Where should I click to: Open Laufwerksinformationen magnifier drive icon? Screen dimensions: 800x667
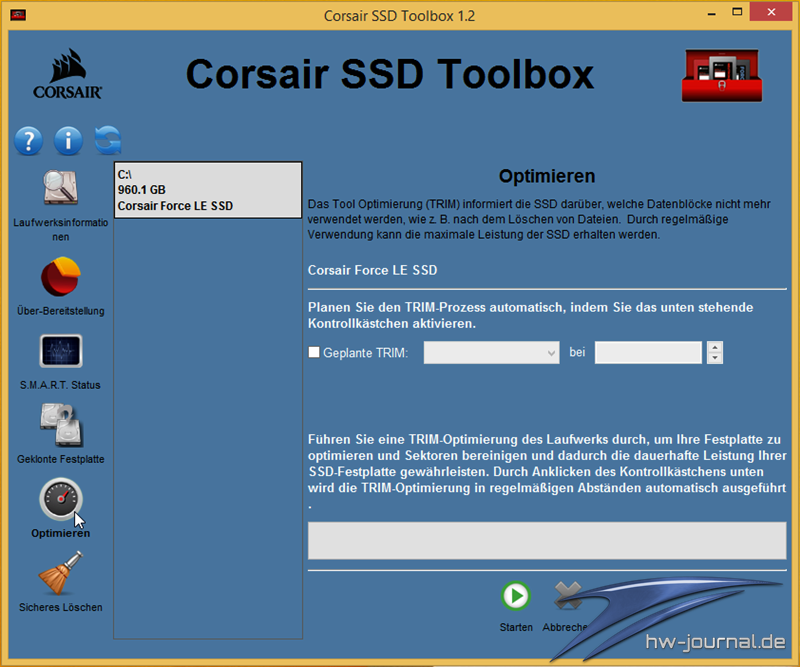[61, 187]
